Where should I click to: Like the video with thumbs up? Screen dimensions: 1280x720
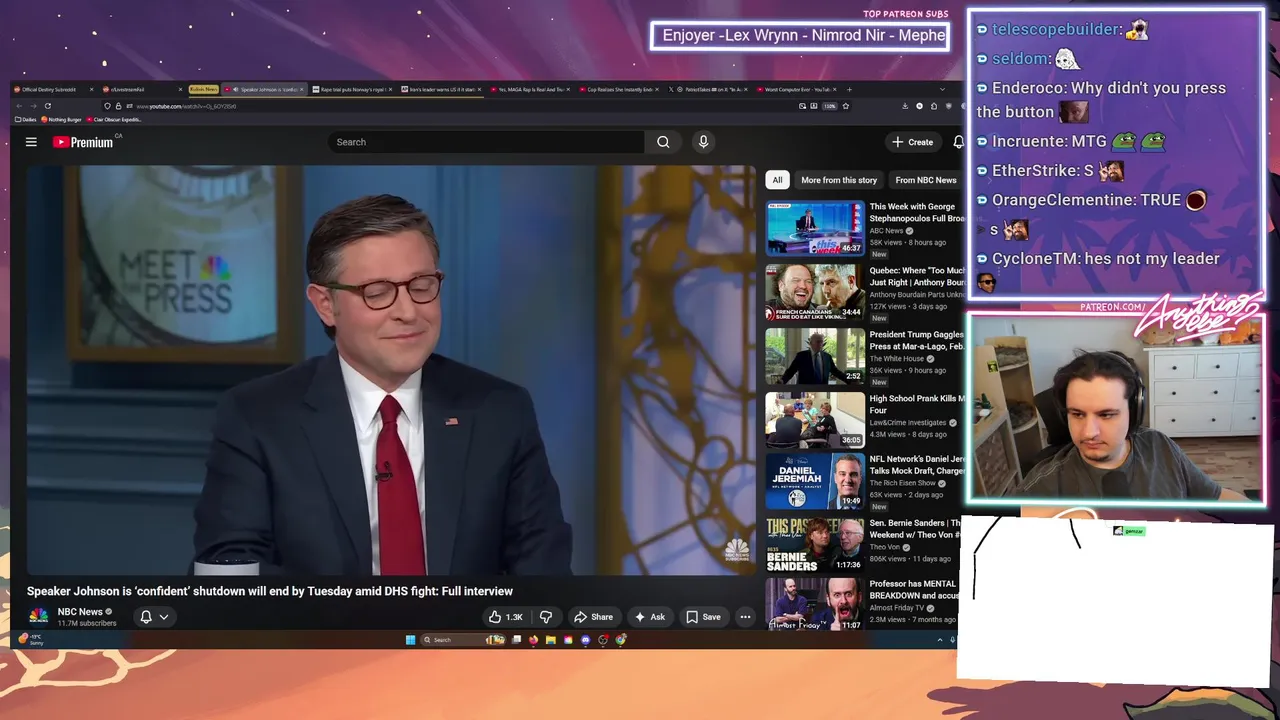click(x=506, y=617)
